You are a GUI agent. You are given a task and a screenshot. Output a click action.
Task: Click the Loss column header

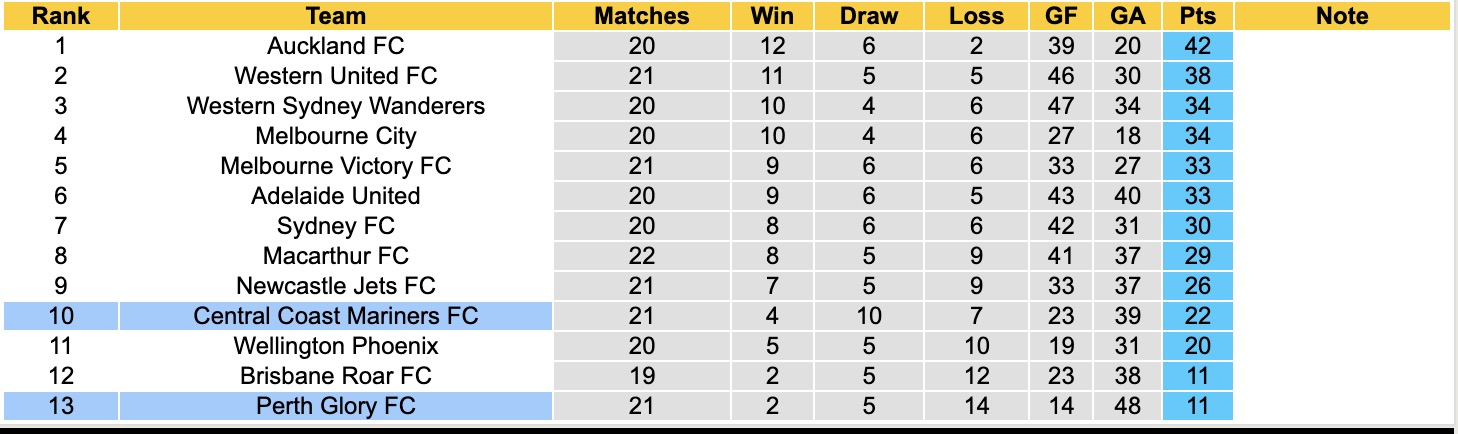(976, 16)
